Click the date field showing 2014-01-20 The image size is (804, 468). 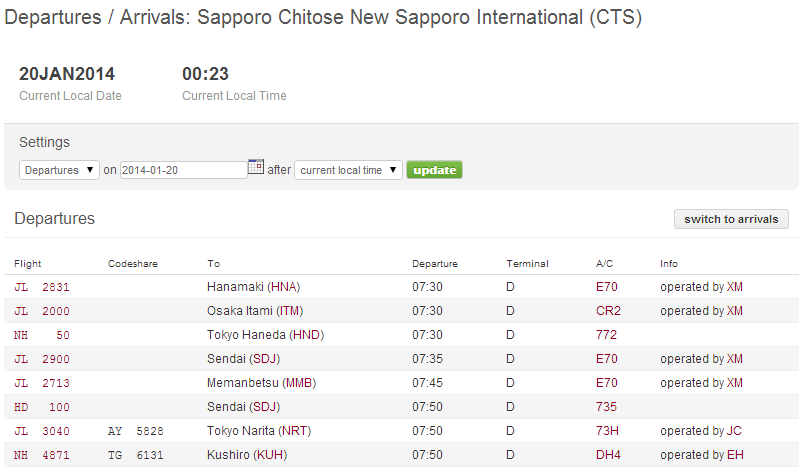183,170
